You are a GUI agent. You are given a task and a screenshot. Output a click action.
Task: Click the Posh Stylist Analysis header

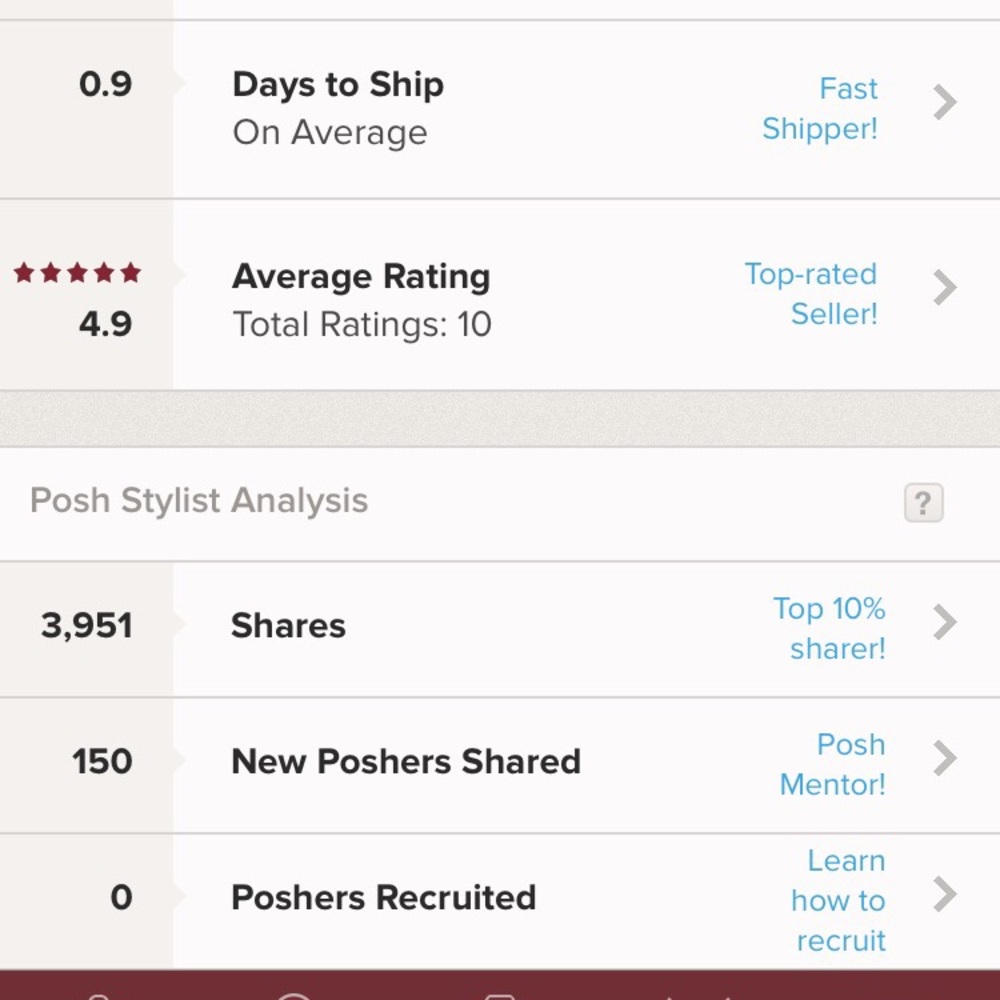coord(199,501)
